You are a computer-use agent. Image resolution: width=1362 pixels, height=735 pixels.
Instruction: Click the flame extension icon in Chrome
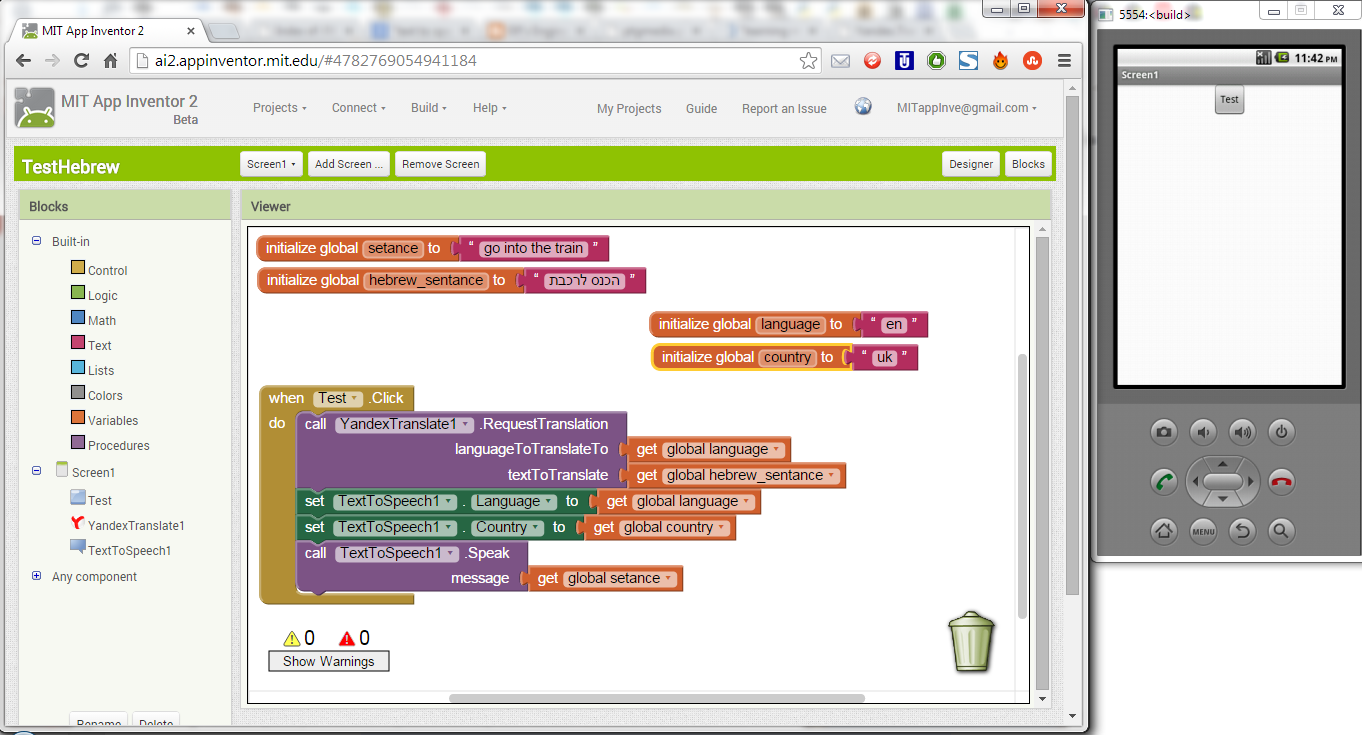(x=1000, y=61)
